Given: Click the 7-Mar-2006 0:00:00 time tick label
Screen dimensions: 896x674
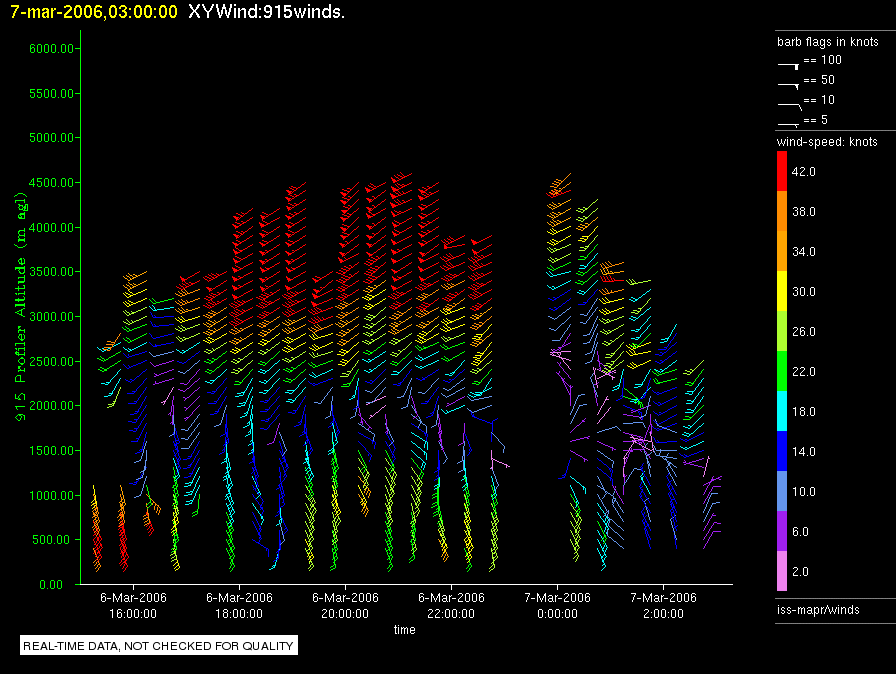Looking at the screenshot, I should [x=557, y=605].
